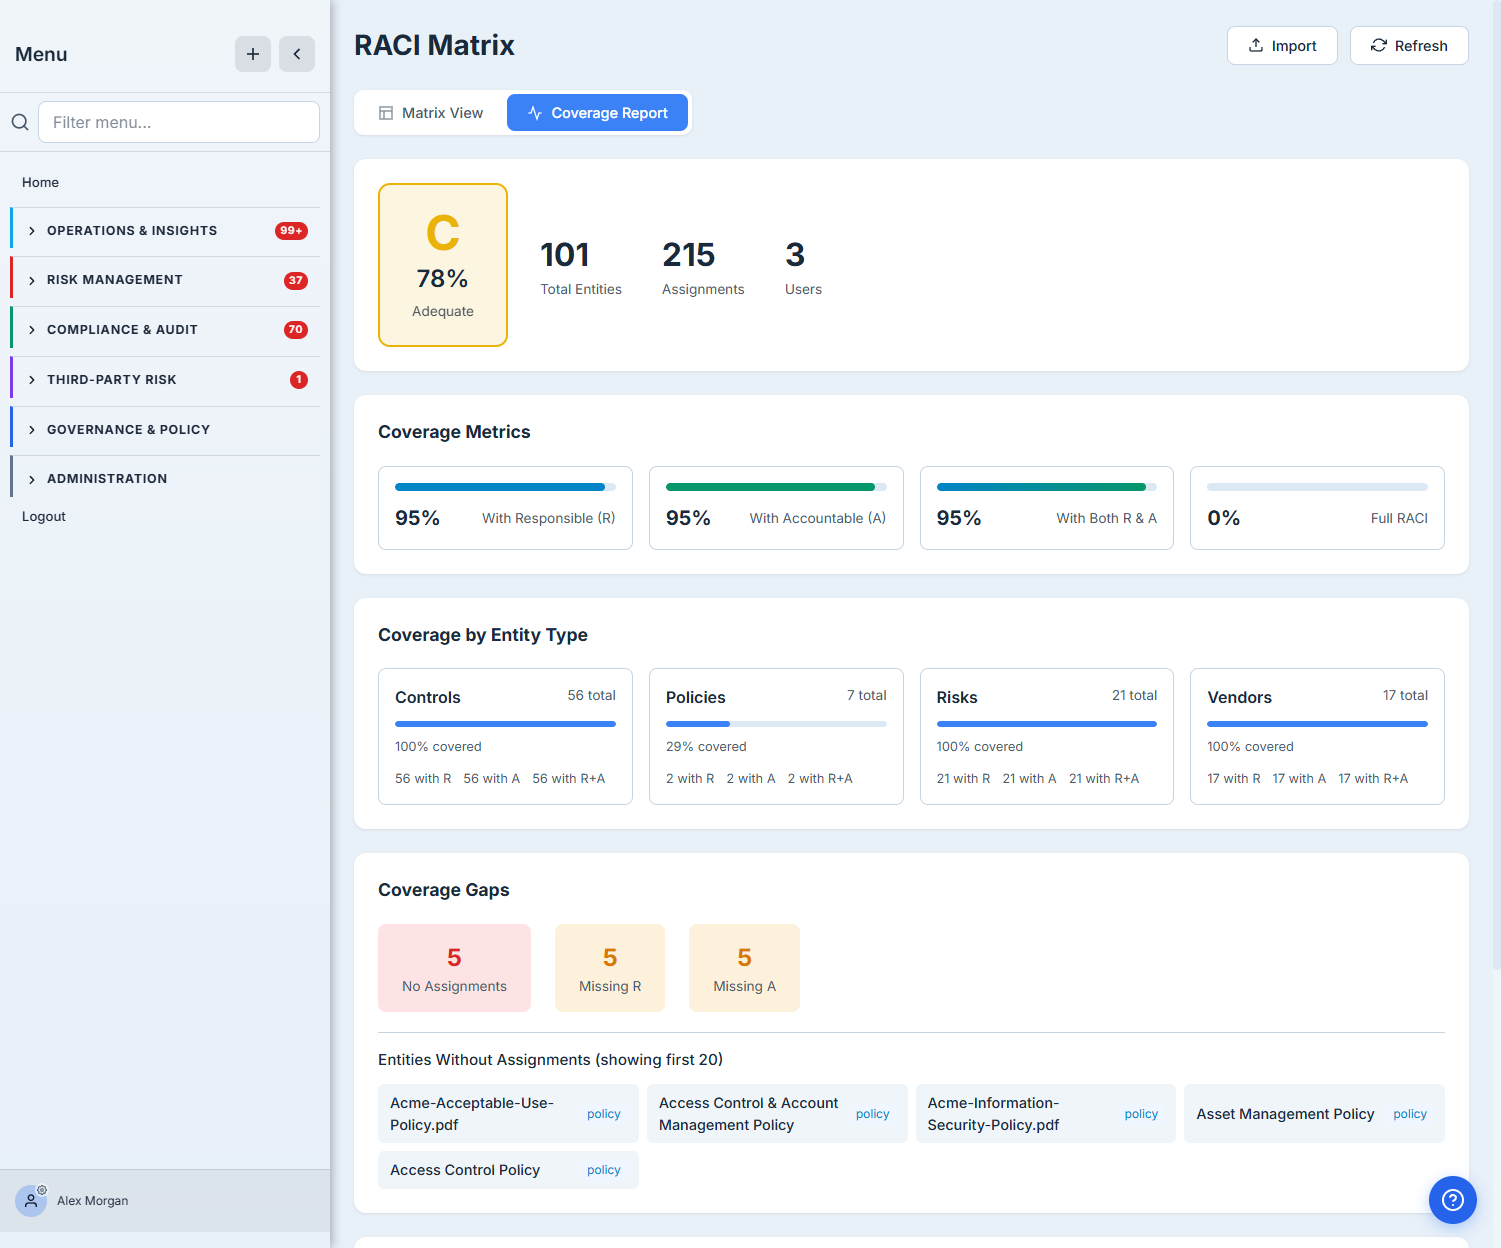This screenshot has width=1501, height=1248.
Task: Click the plus icon beside Menu
Action: [253, 54]
